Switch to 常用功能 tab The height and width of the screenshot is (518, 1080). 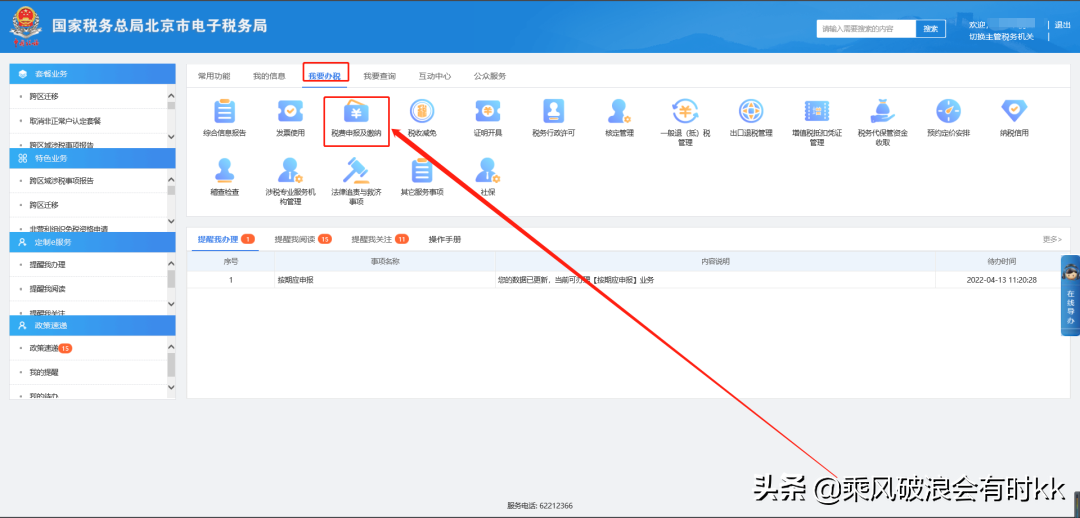click(x=214, y=76)
